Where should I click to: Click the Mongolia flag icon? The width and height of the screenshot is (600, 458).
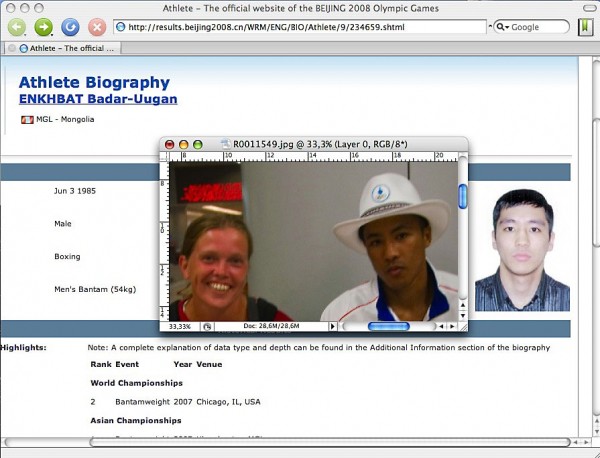coord(27,120)
